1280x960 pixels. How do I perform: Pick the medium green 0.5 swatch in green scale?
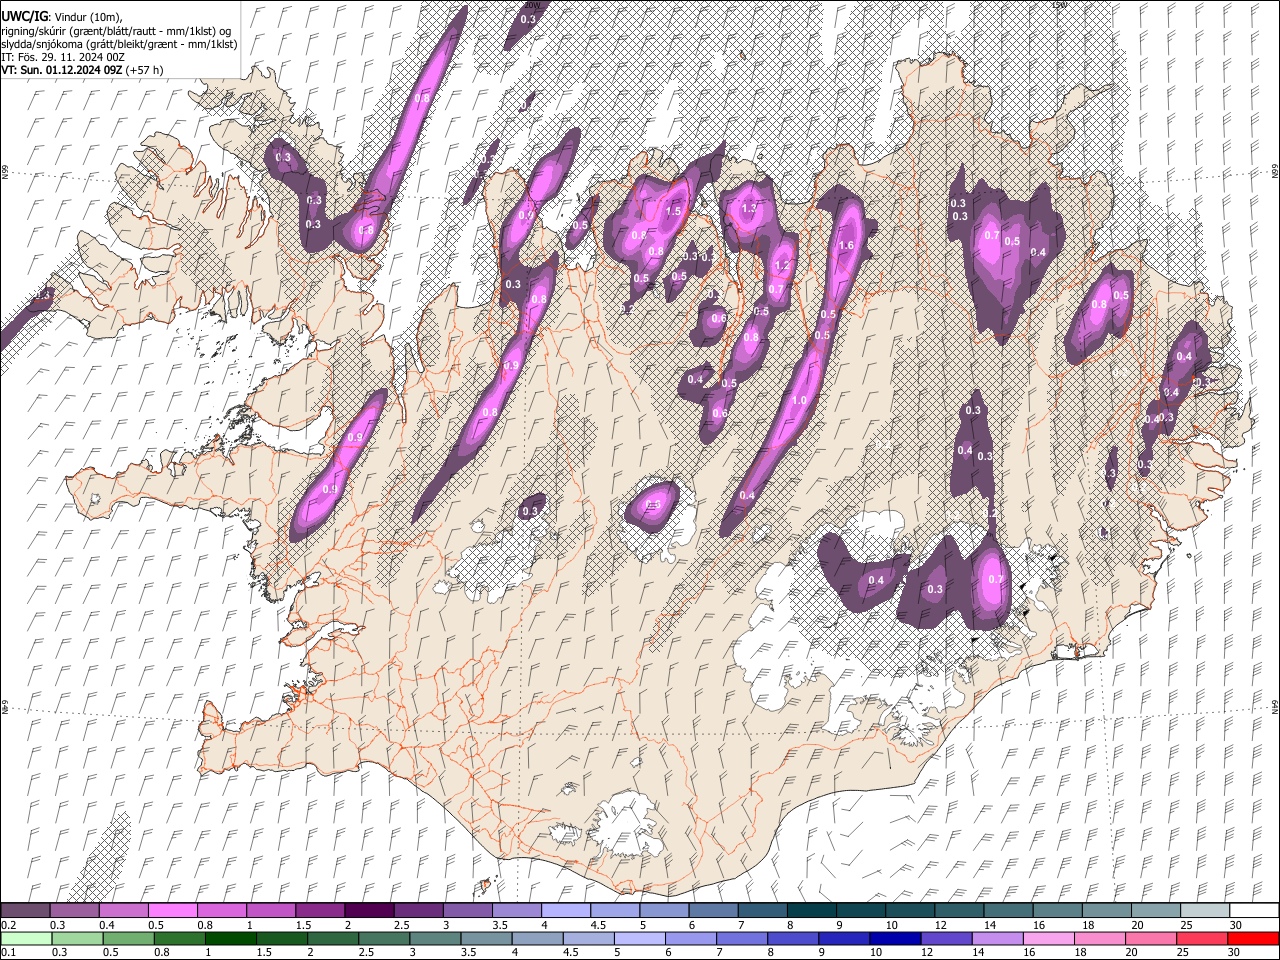128,938
